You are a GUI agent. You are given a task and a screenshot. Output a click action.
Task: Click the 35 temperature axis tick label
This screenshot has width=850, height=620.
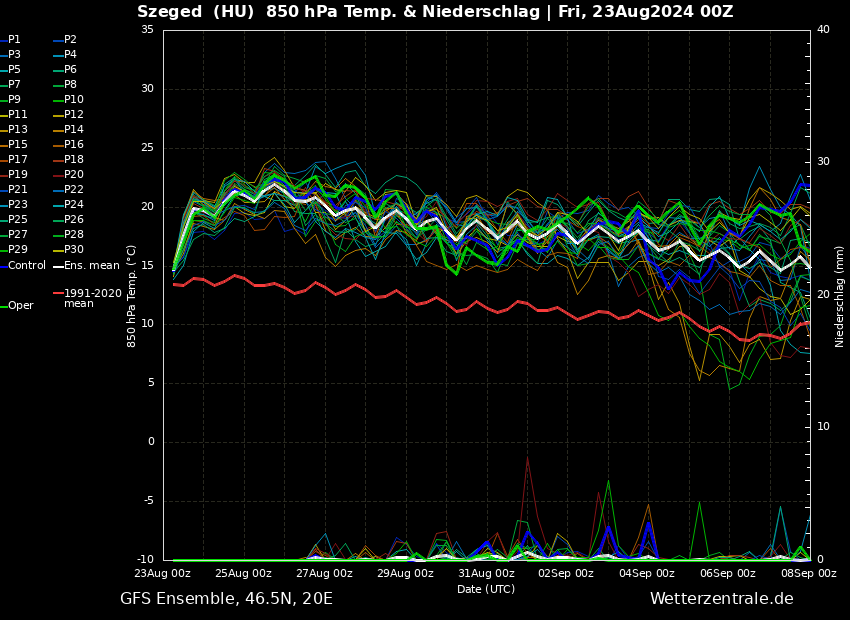[x=147, y=30]
